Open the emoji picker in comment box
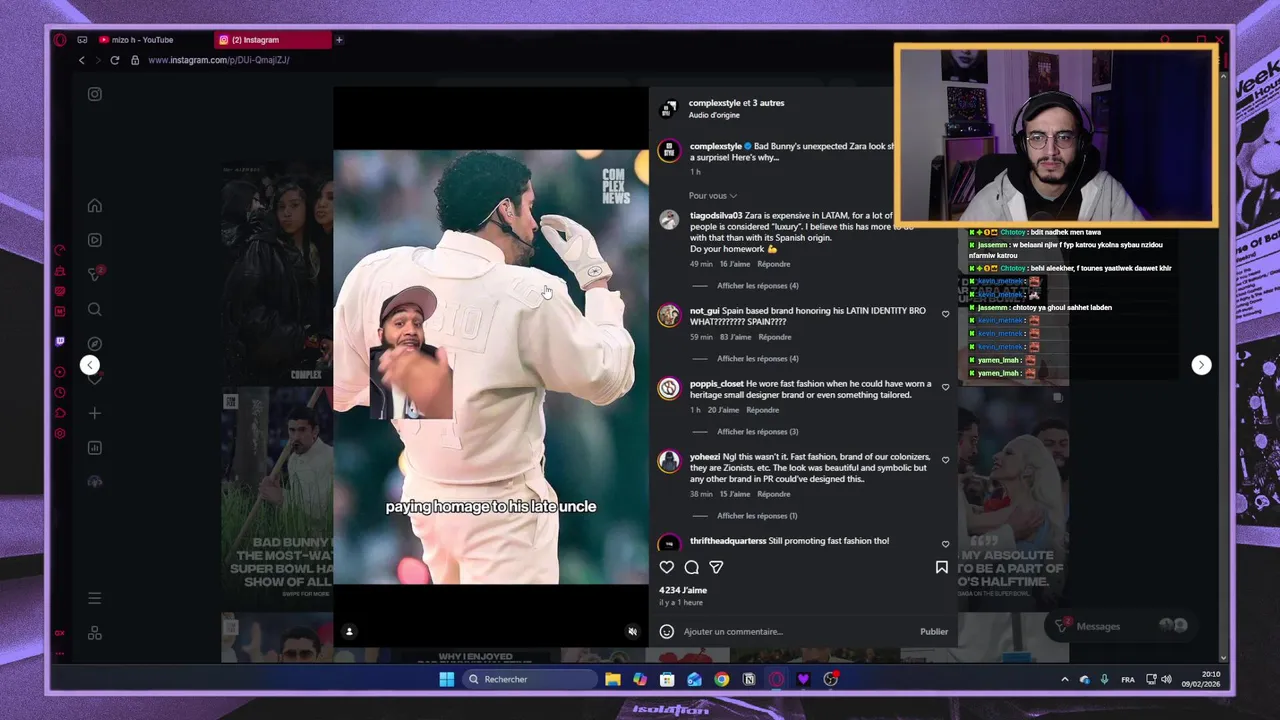1280x720 pixels. [667, 631]
